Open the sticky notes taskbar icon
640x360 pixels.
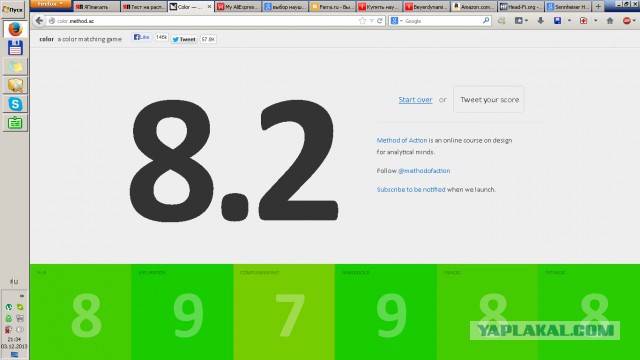pos(15,67)
